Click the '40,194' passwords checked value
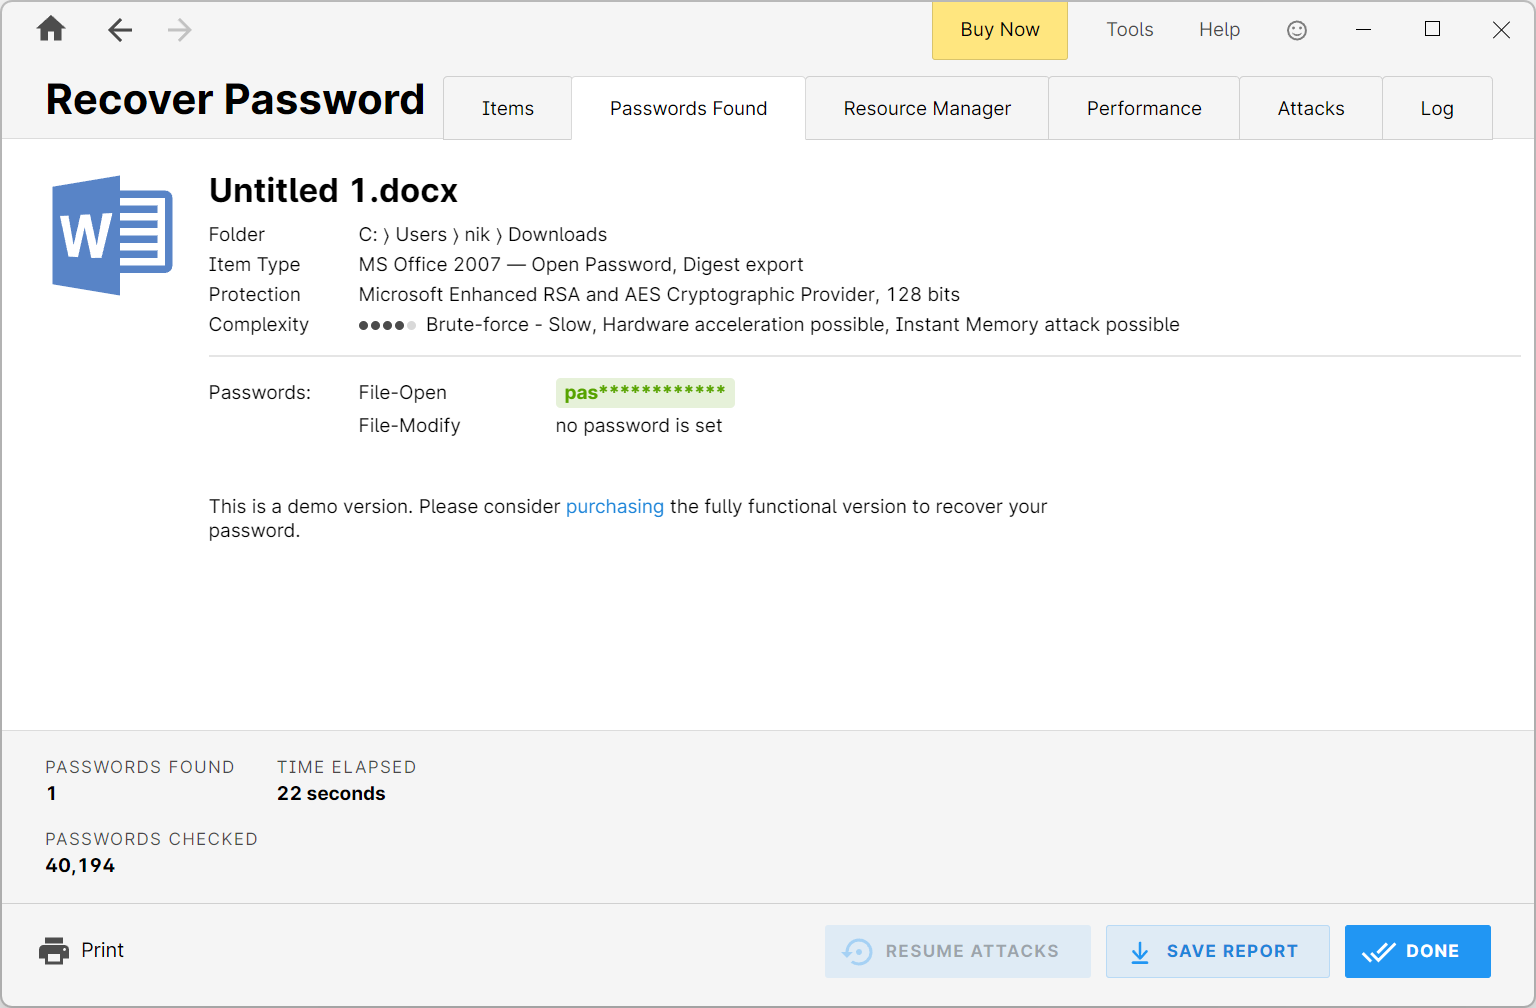Viewport: 1536px width, 1008px height. (x=80, y=866)
